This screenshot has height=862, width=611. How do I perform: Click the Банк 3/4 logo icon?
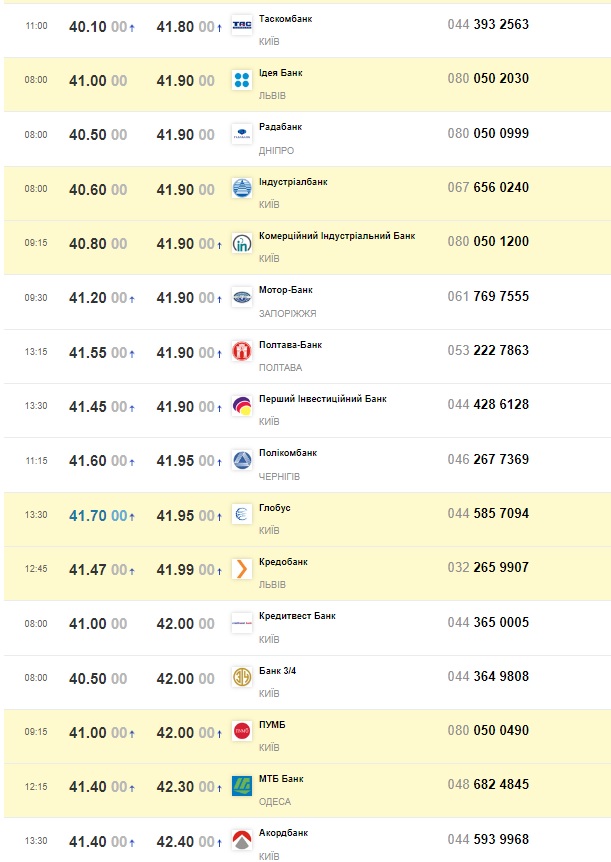click(241, 677)
